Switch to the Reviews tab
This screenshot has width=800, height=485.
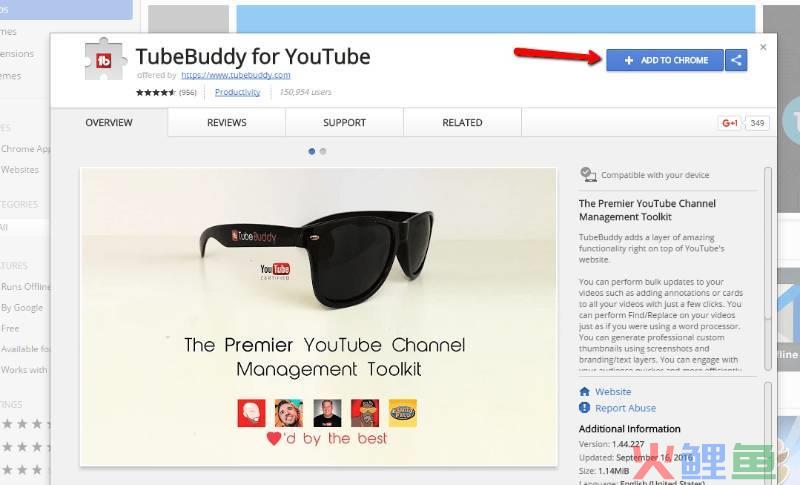(227, 122)
